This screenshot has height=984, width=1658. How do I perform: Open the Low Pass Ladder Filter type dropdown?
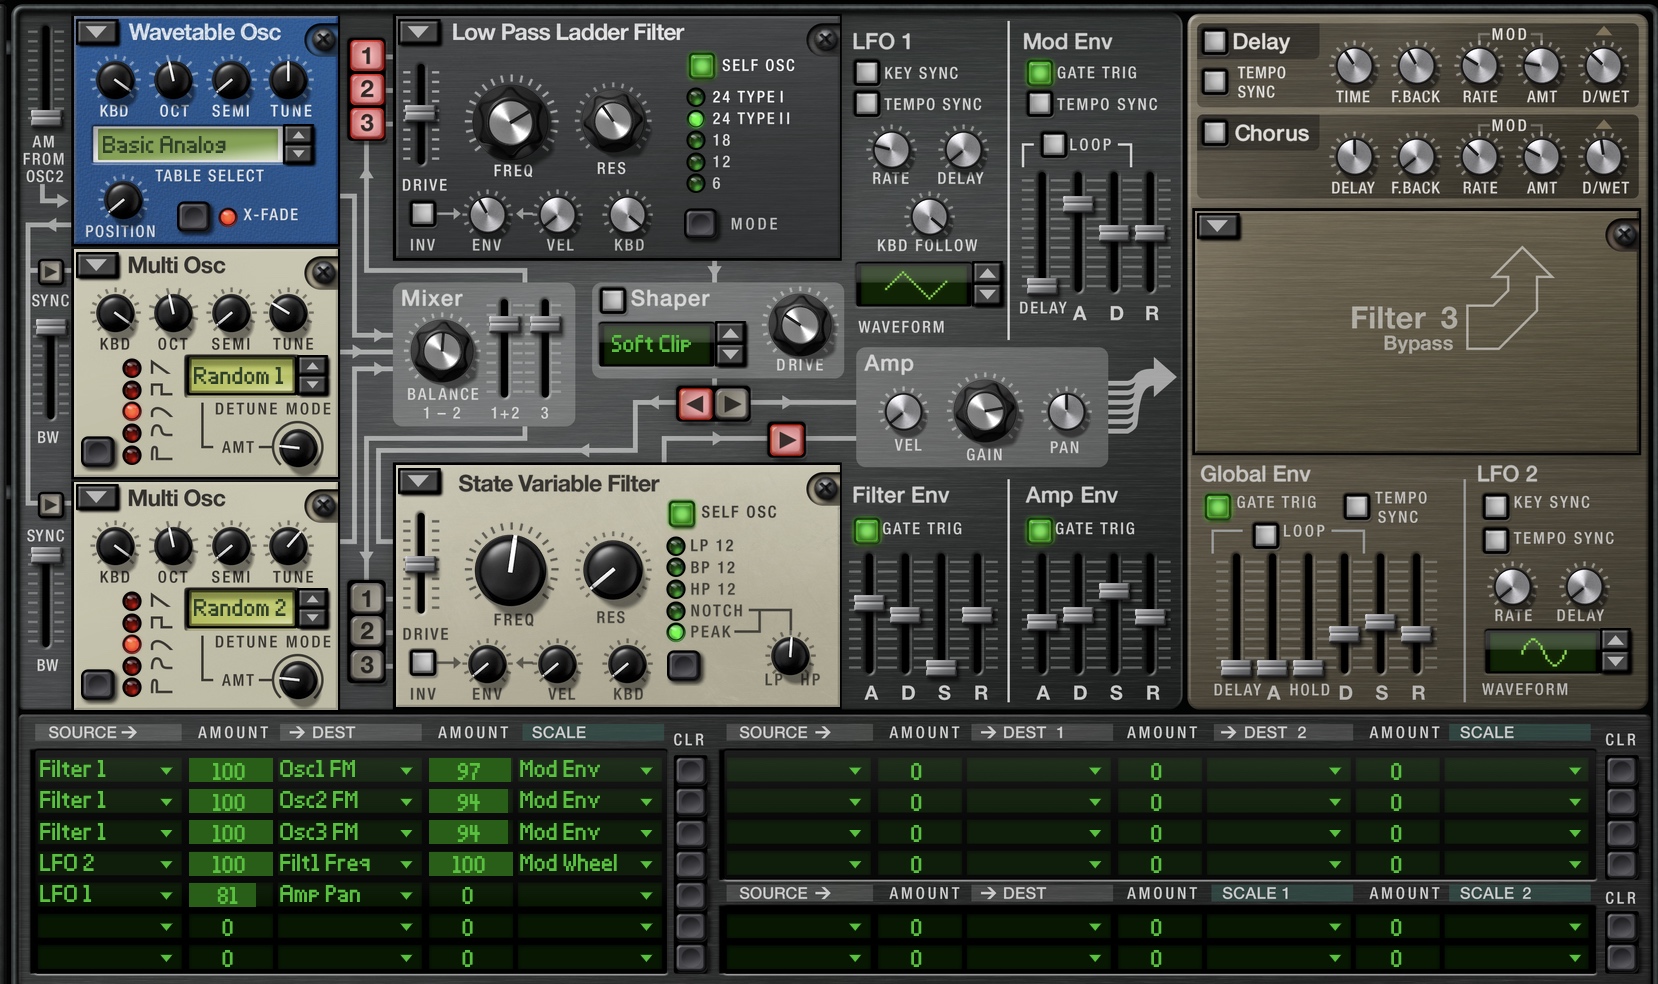click(x=419, y=32)
